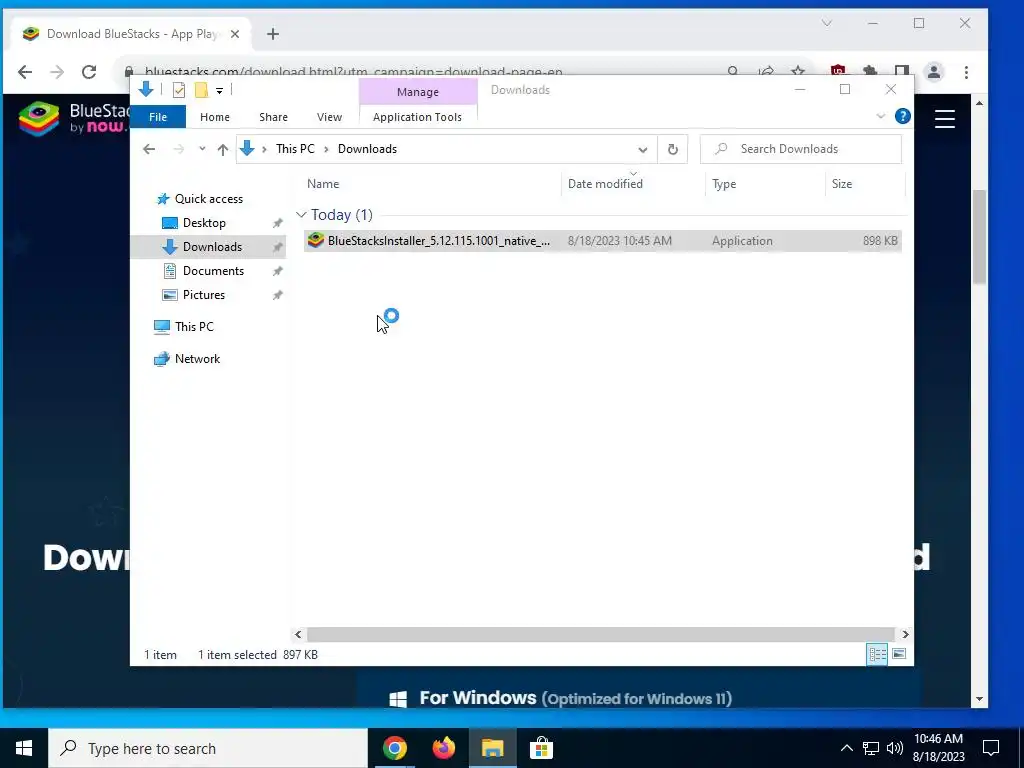Switch to the Share ribbon tab
The image size is (1024, 768).
[x=273, y=117]
